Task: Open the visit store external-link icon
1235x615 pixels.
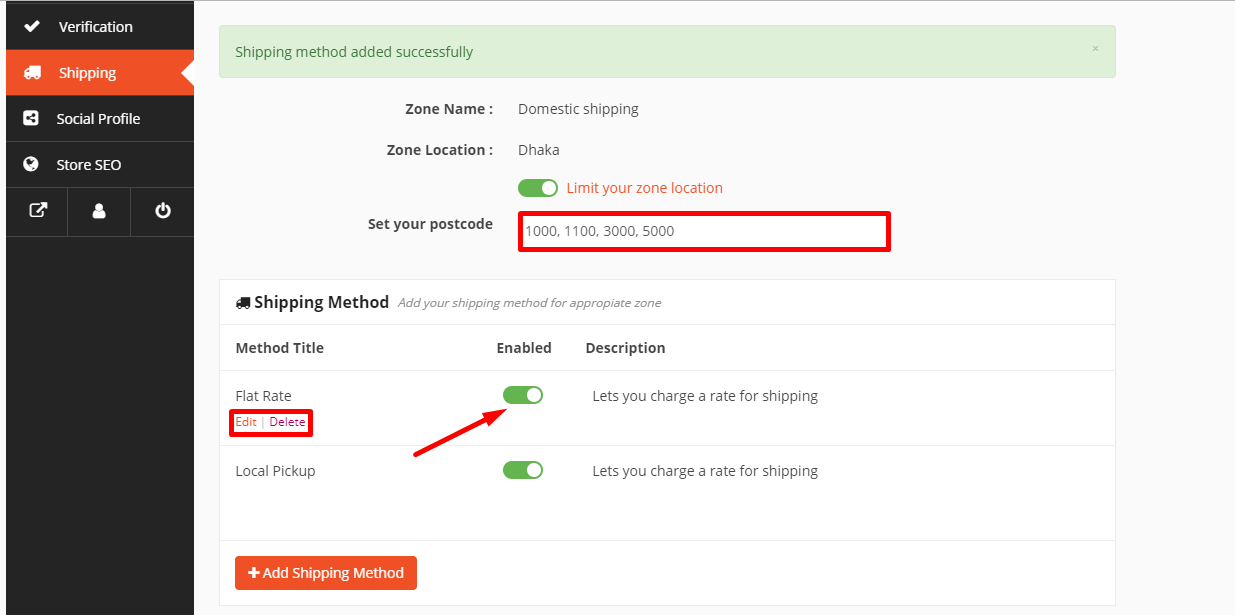Action: [x=37, y=211]
